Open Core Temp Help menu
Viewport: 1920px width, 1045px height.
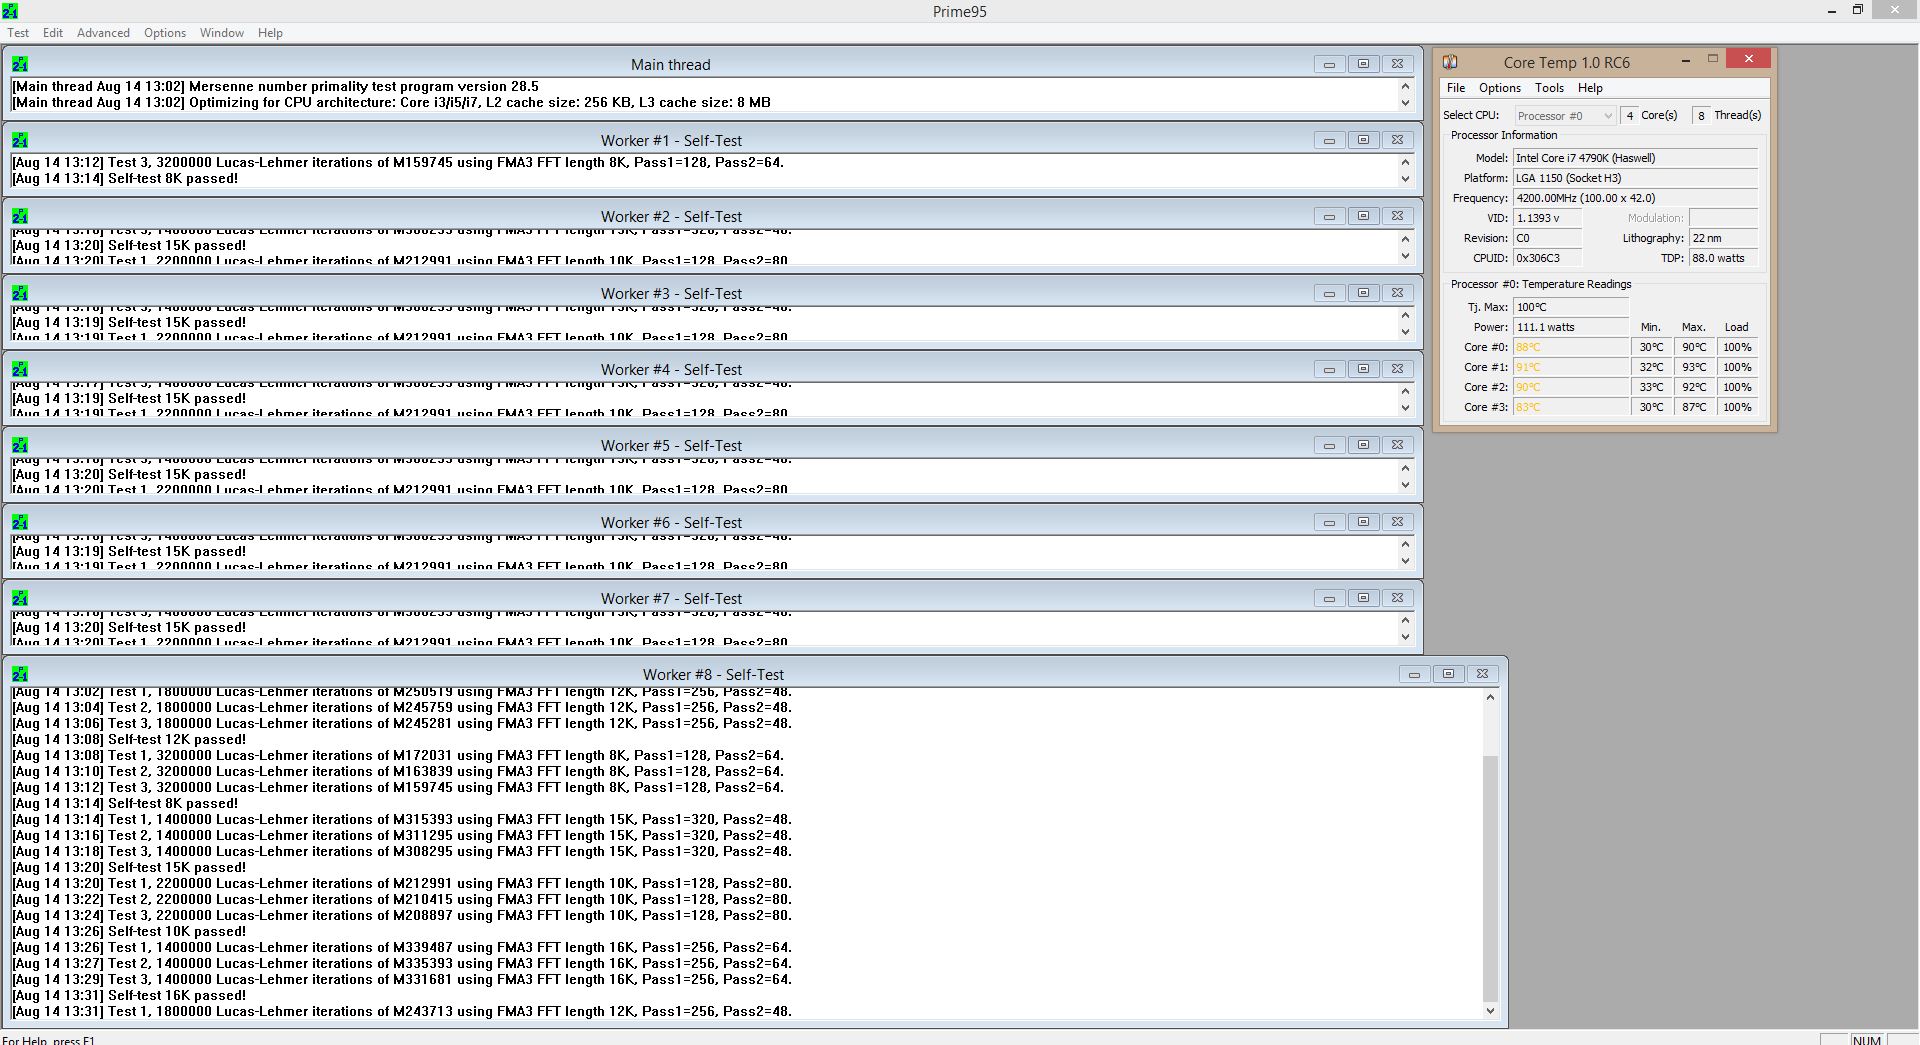pos(1590,88)
